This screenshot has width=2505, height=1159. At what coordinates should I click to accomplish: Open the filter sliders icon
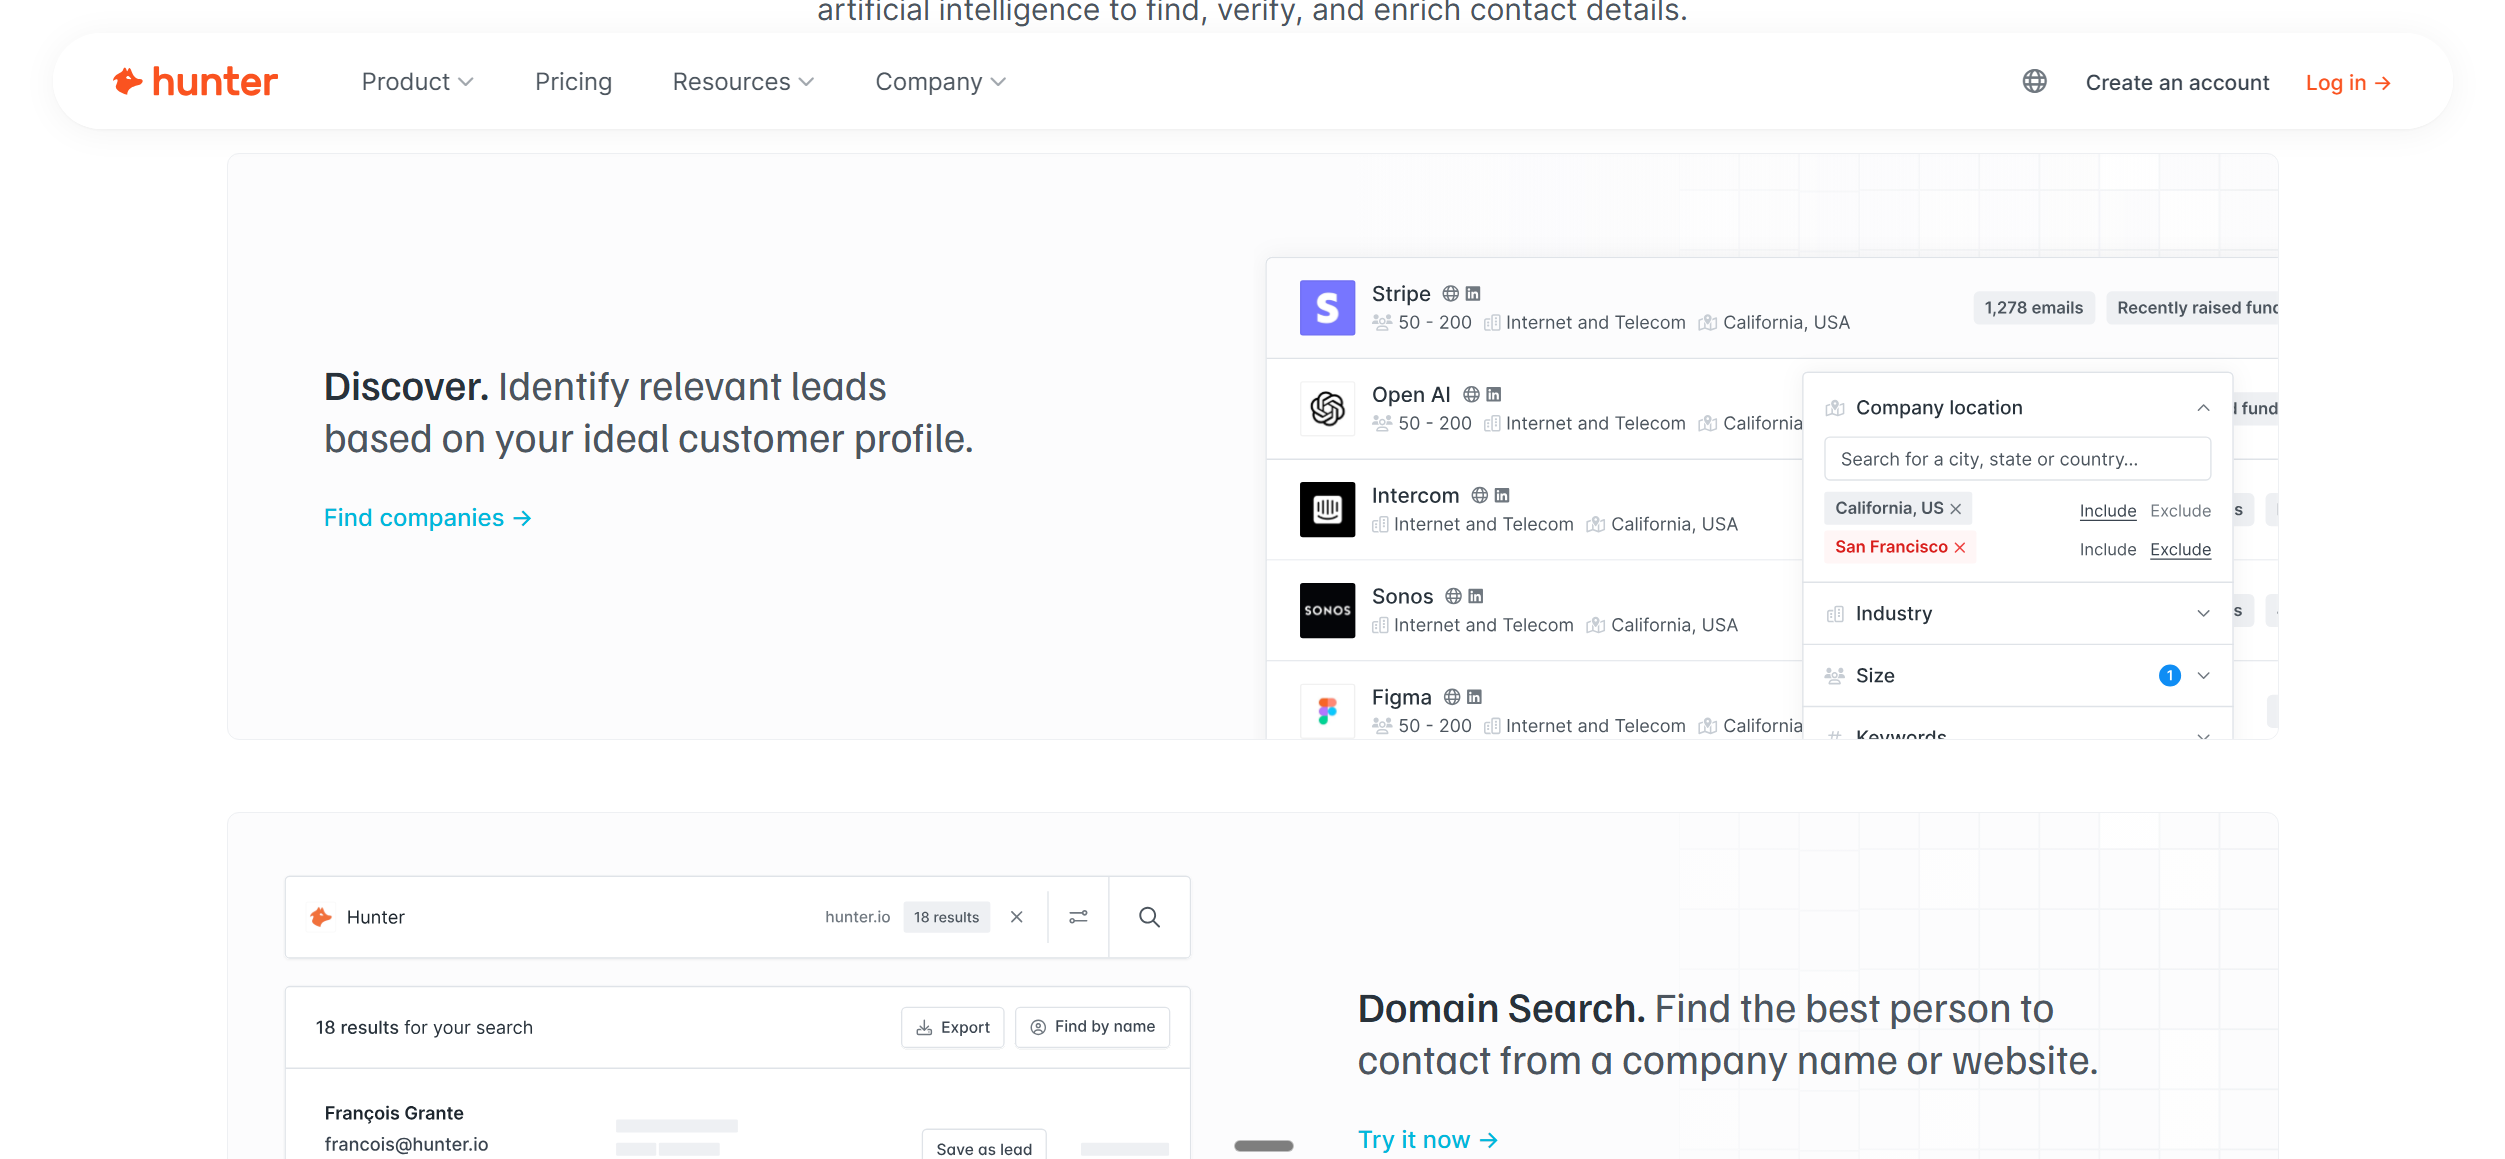1078,917
